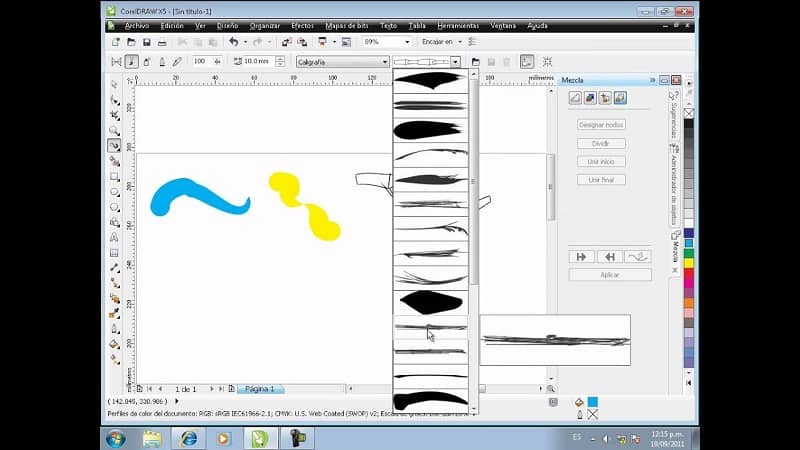
Task: Select the Brush mode in the property bar
Action: [x=131, y=62]
